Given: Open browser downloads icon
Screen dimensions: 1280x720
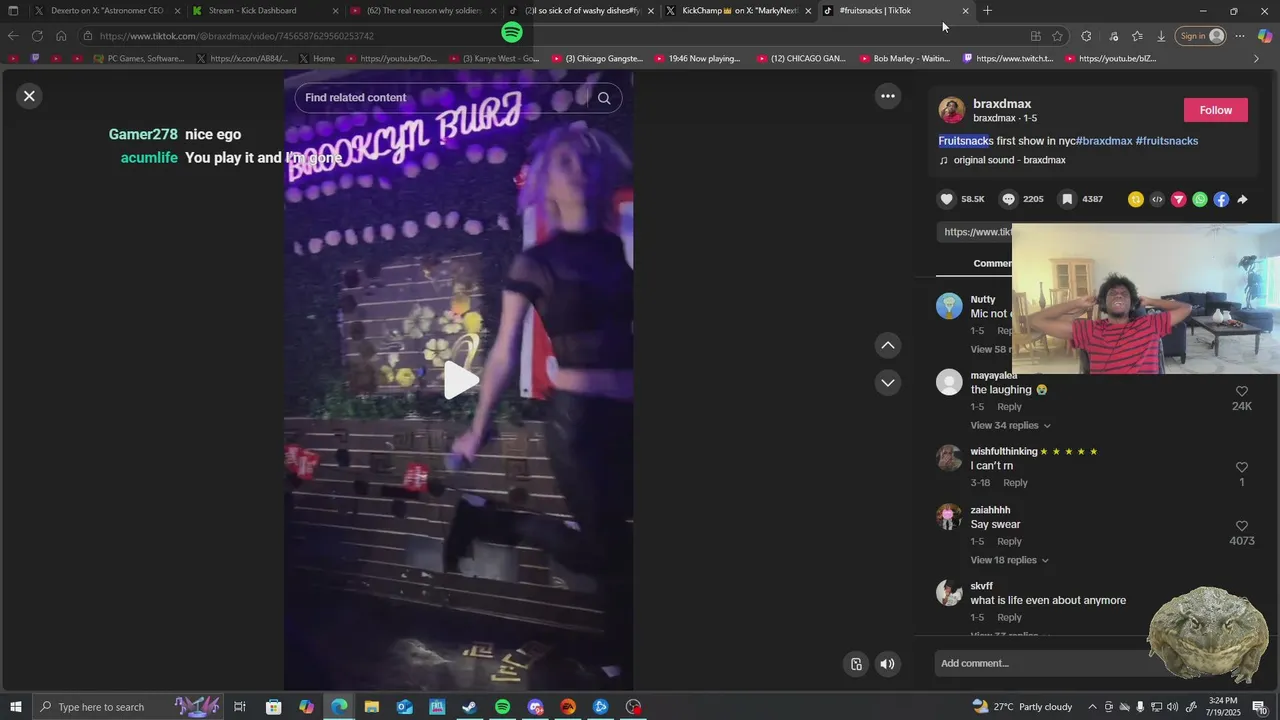Looking at the screenshot, I should click(x=1161, y=36).
